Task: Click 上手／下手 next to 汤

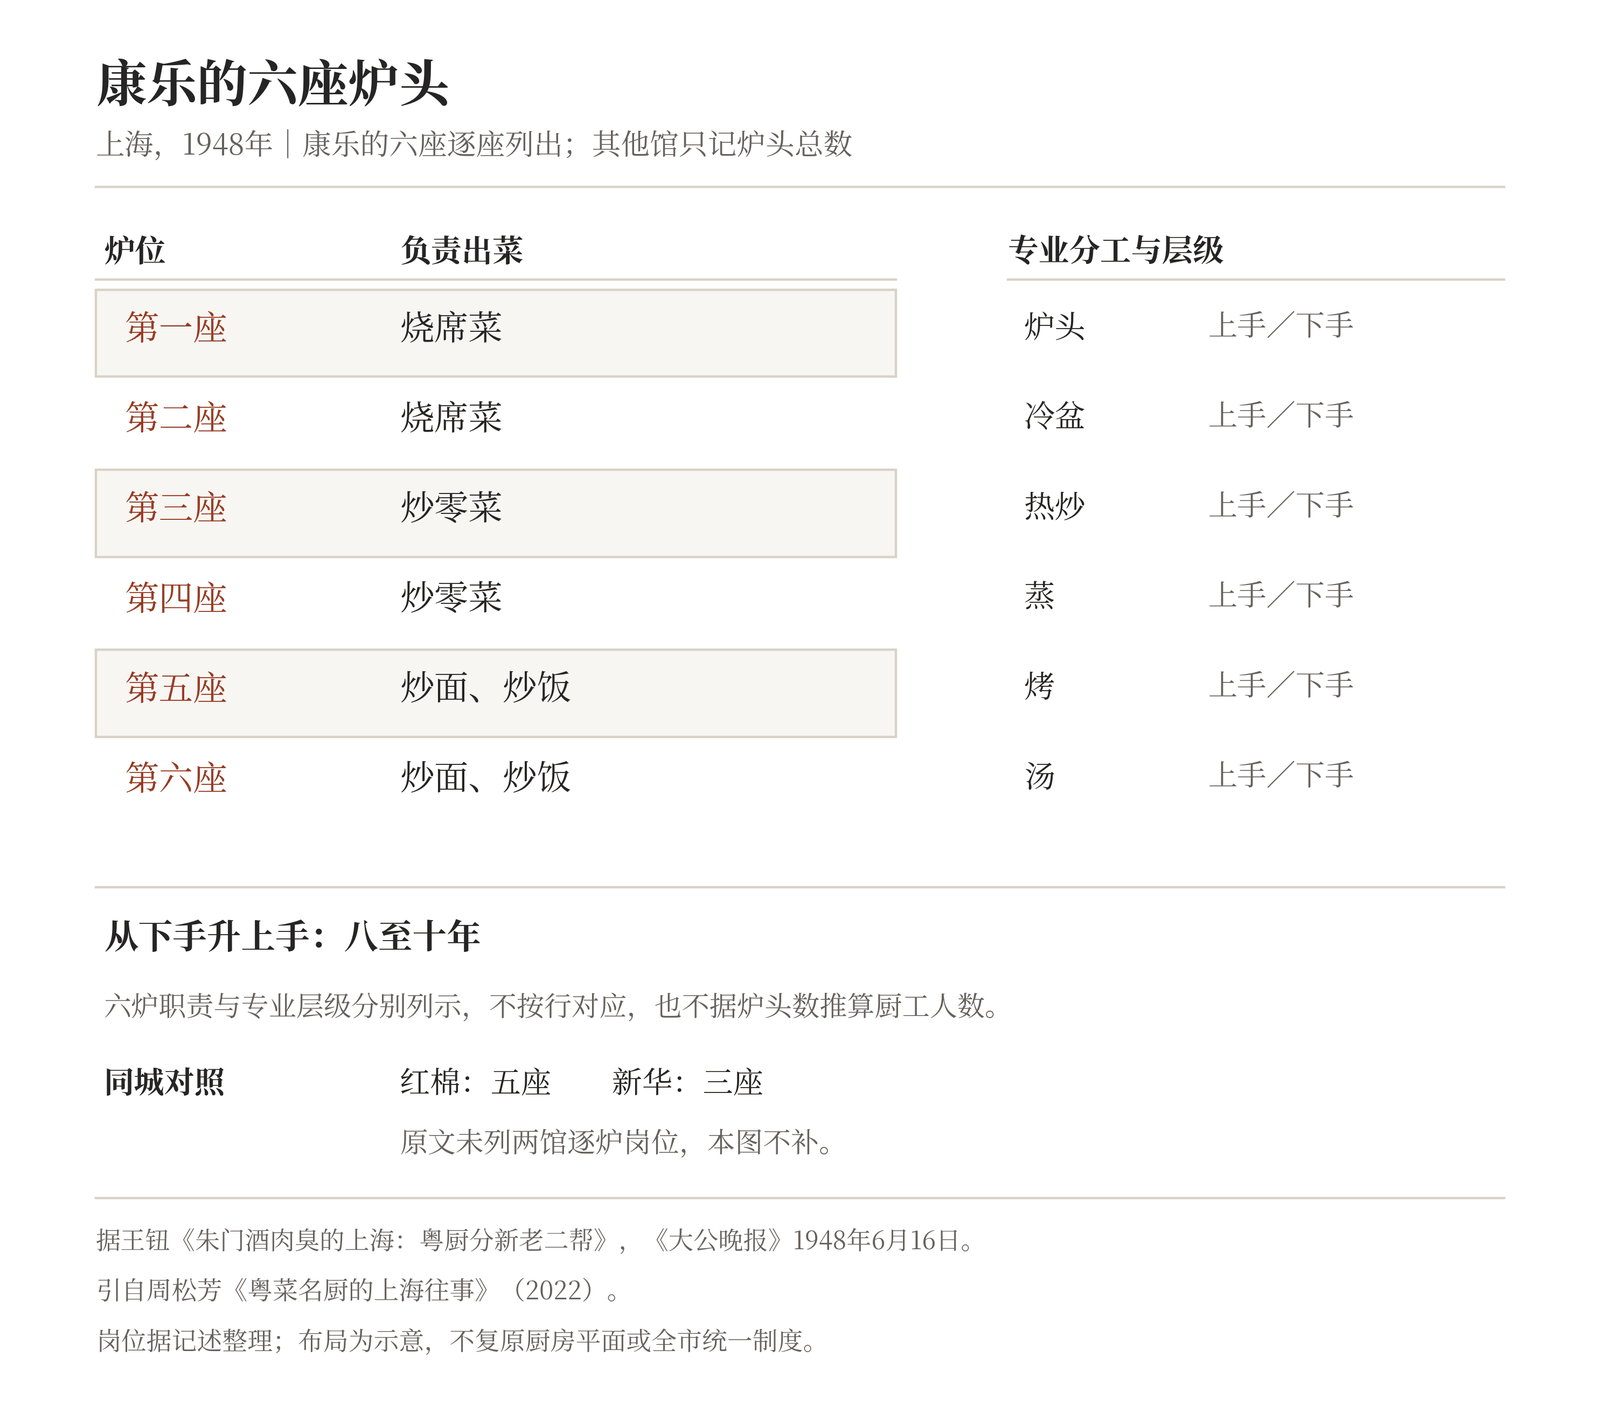Action: [x=1281, y=776]
